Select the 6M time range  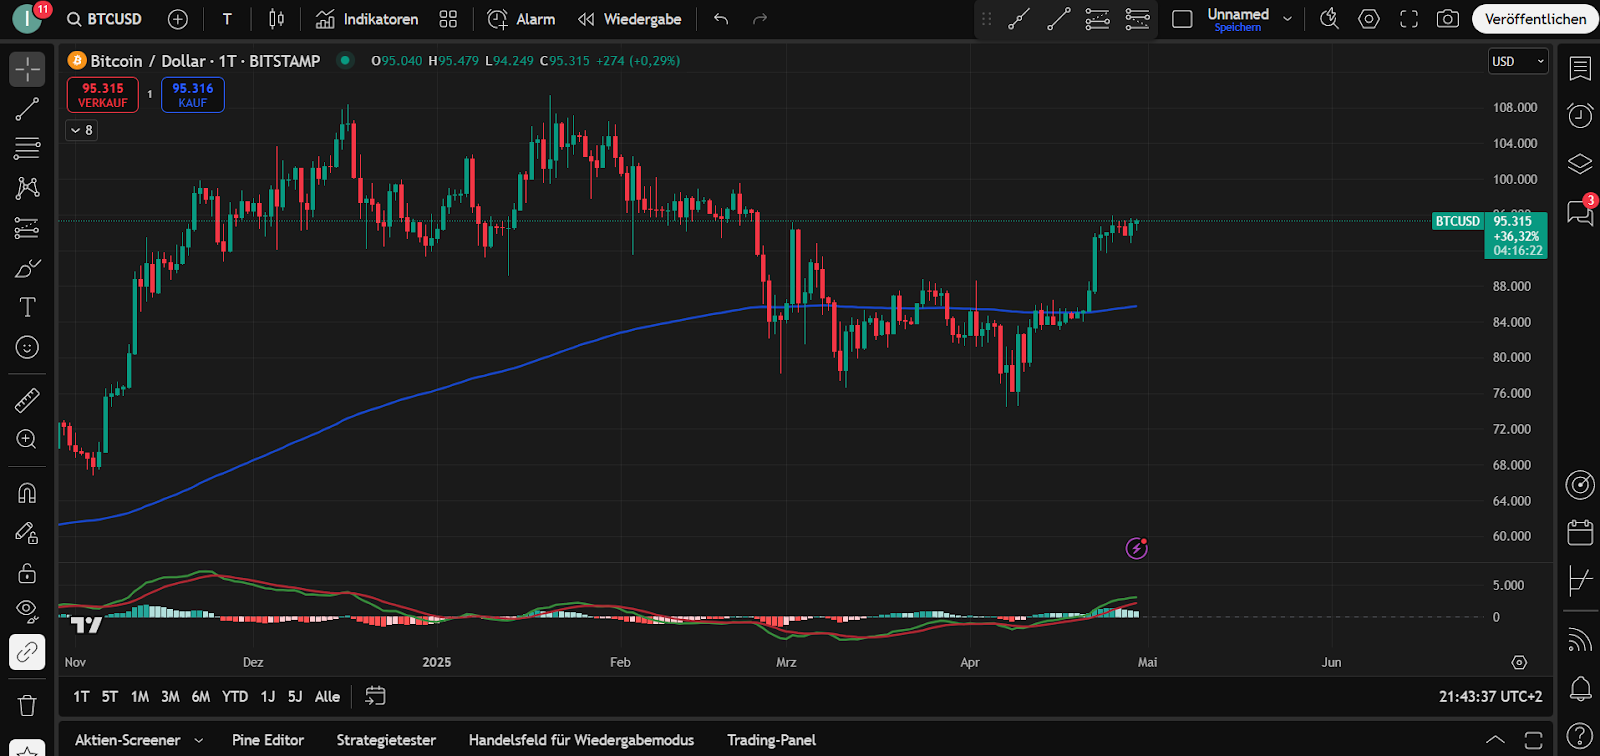tap(201, 696)
